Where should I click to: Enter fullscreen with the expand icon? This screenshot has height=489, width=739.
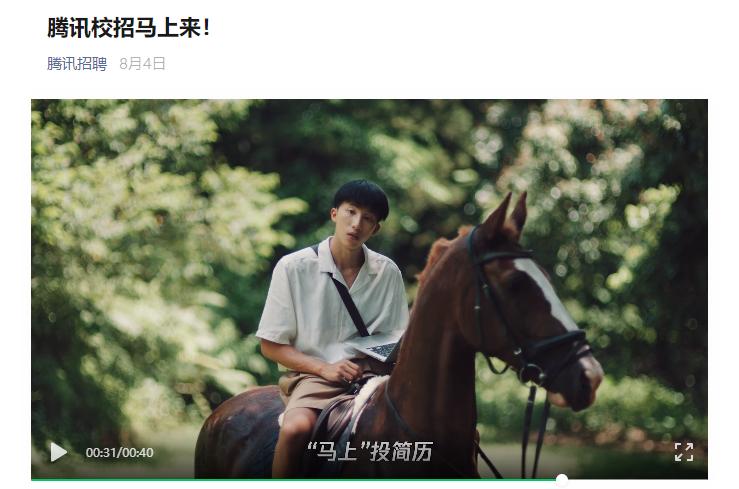click(x=684, y=452)
